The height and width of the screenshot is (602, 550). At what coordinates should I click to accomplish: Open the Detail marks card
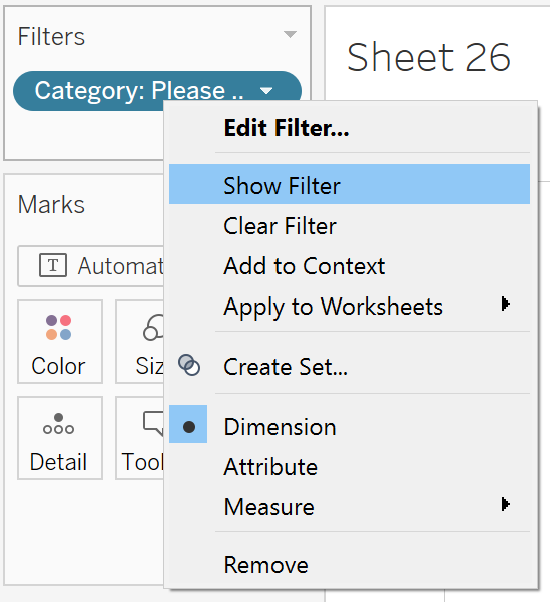coord(59,438)
